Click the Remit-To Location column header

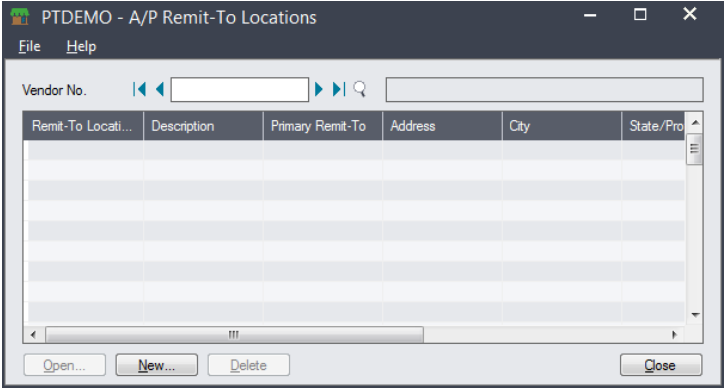coord(83,126)
